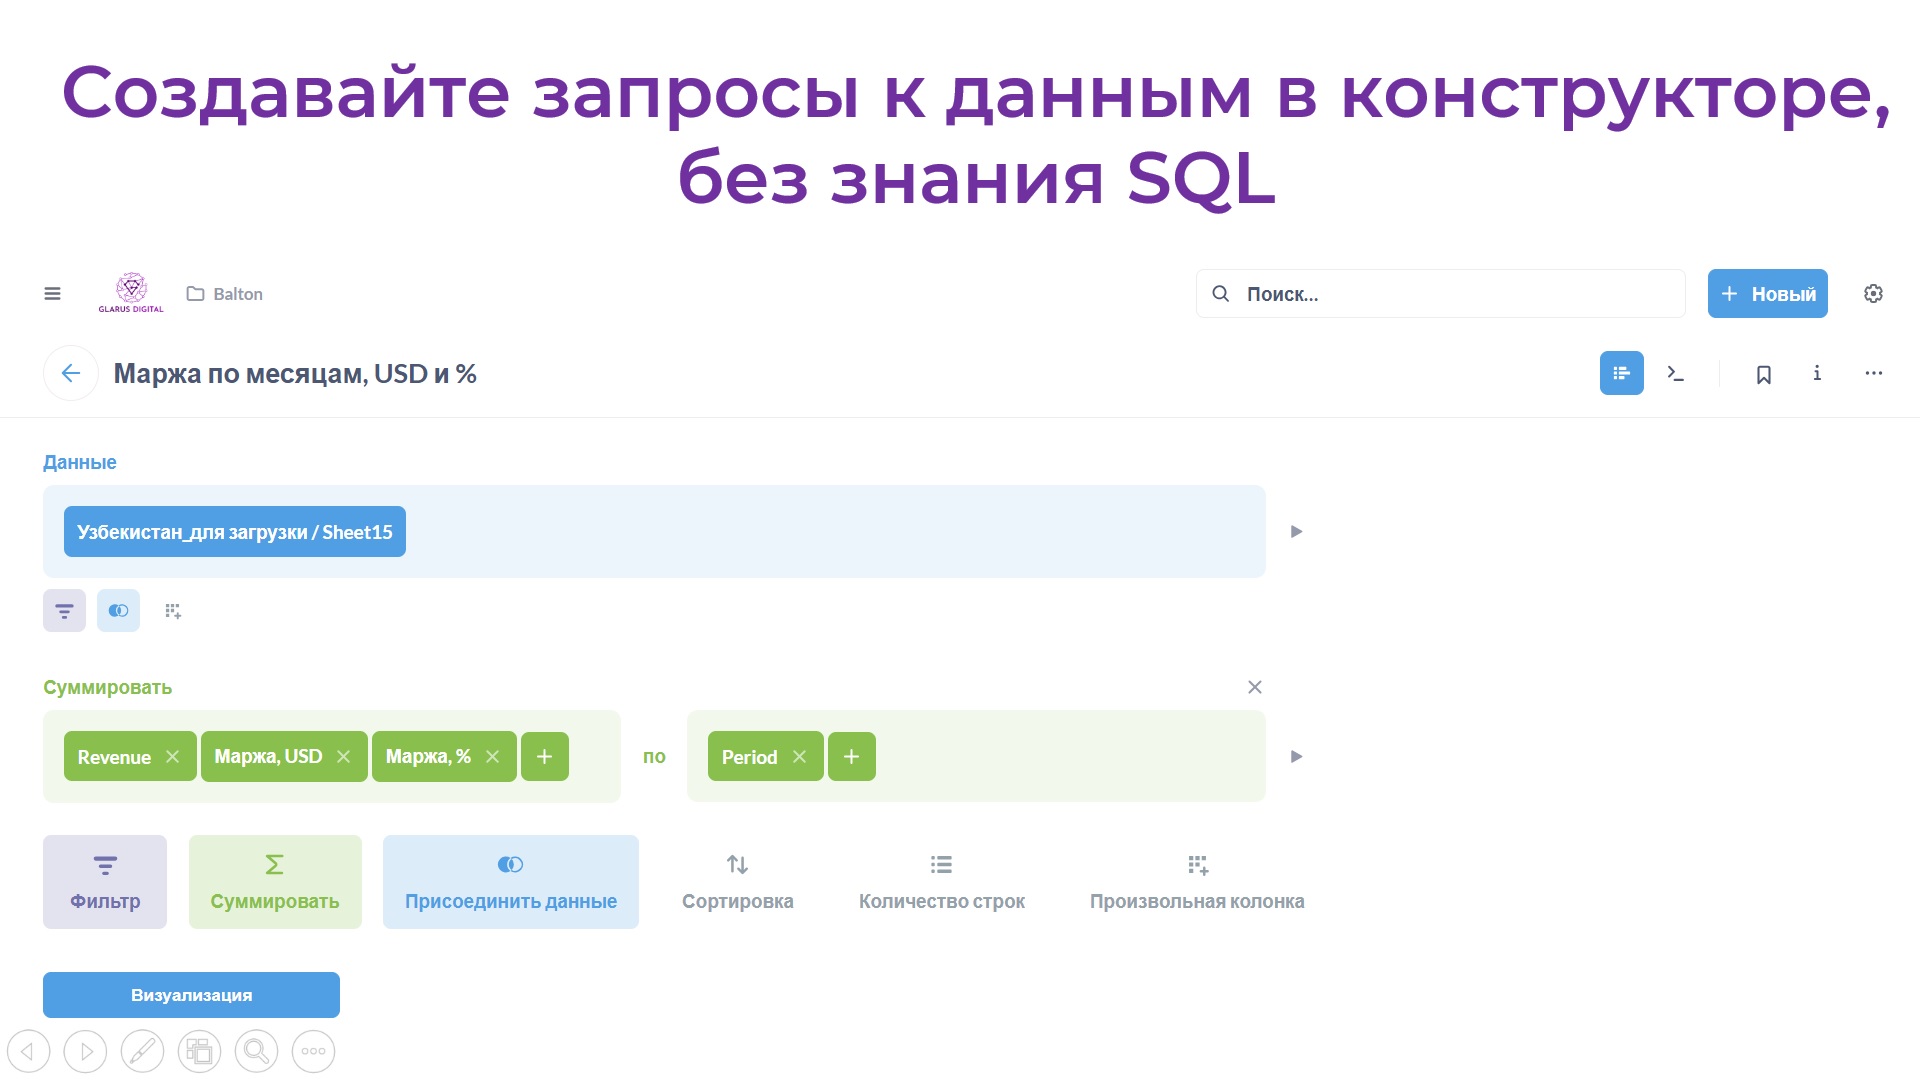Go to previous slide in presentation controls

click(x=28, y=1051)
